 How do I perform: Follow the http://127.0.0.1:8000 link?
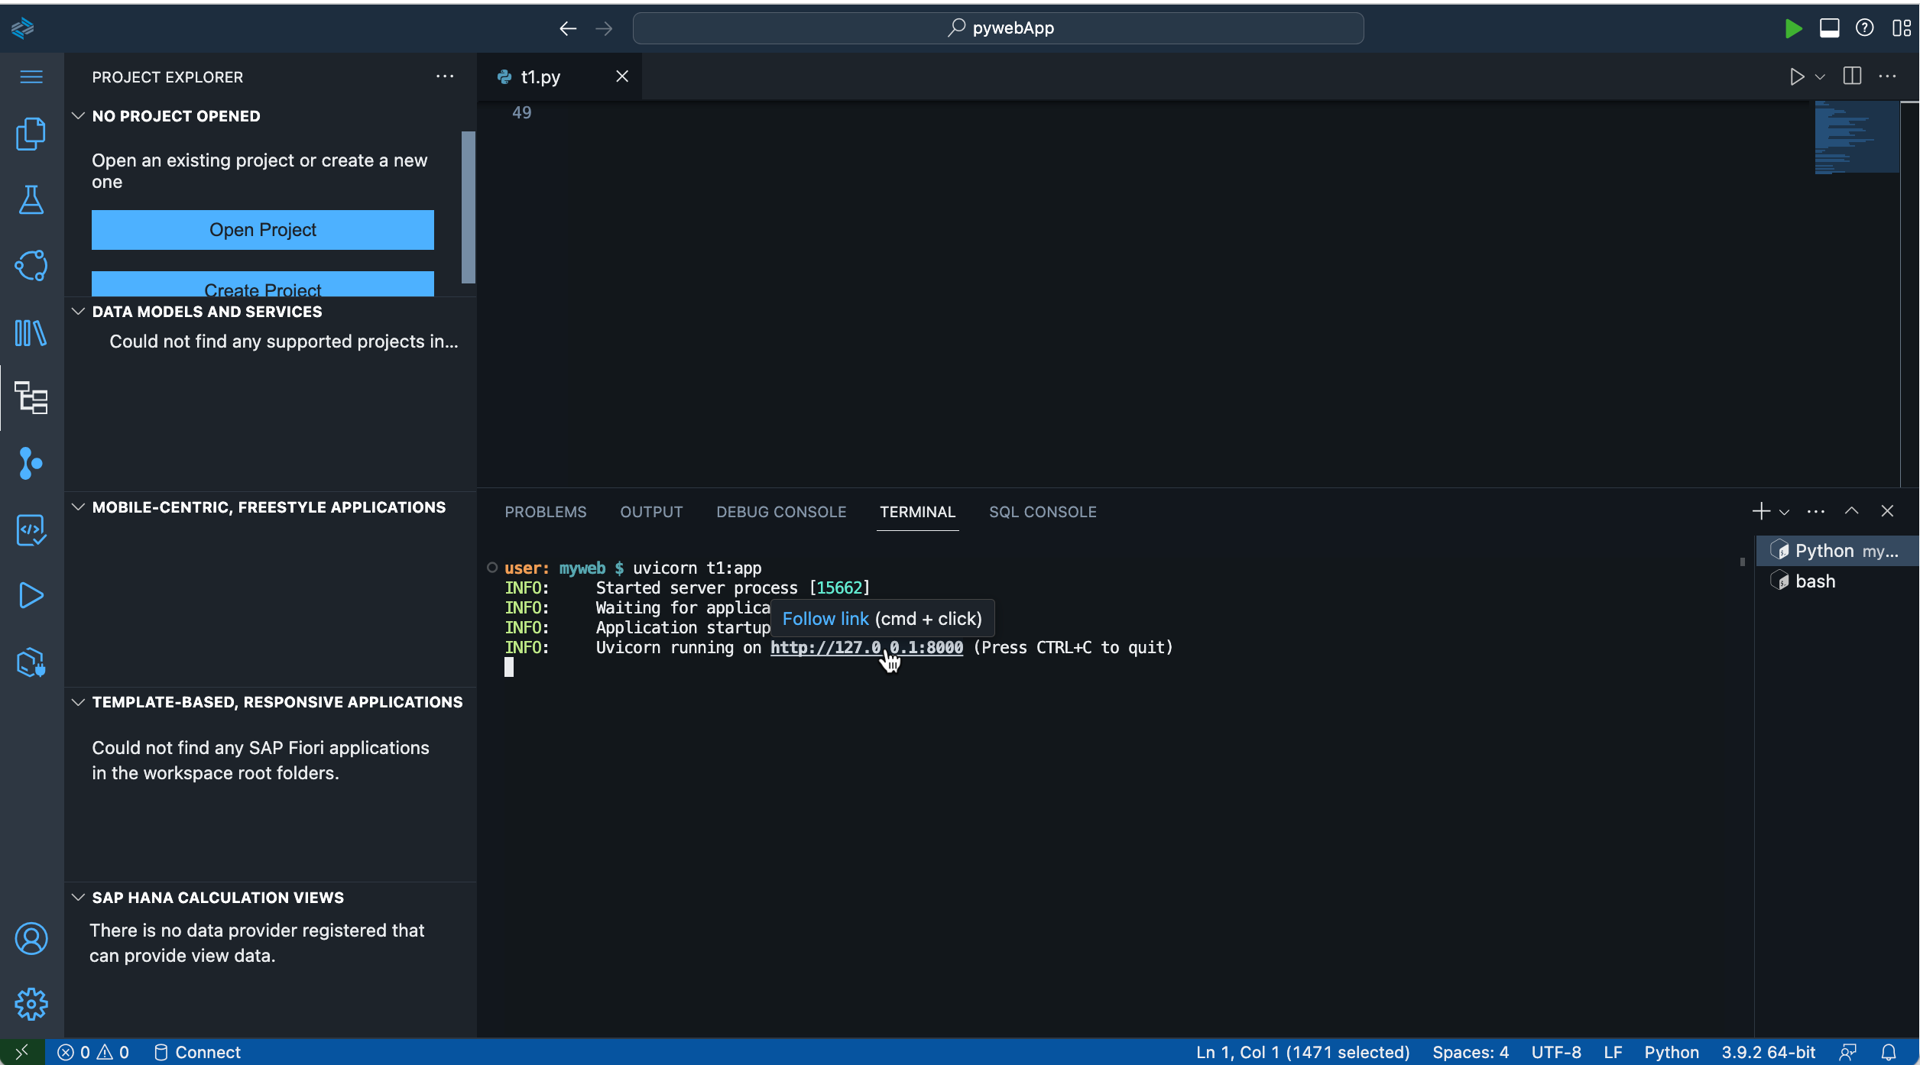tap(866, 648)
